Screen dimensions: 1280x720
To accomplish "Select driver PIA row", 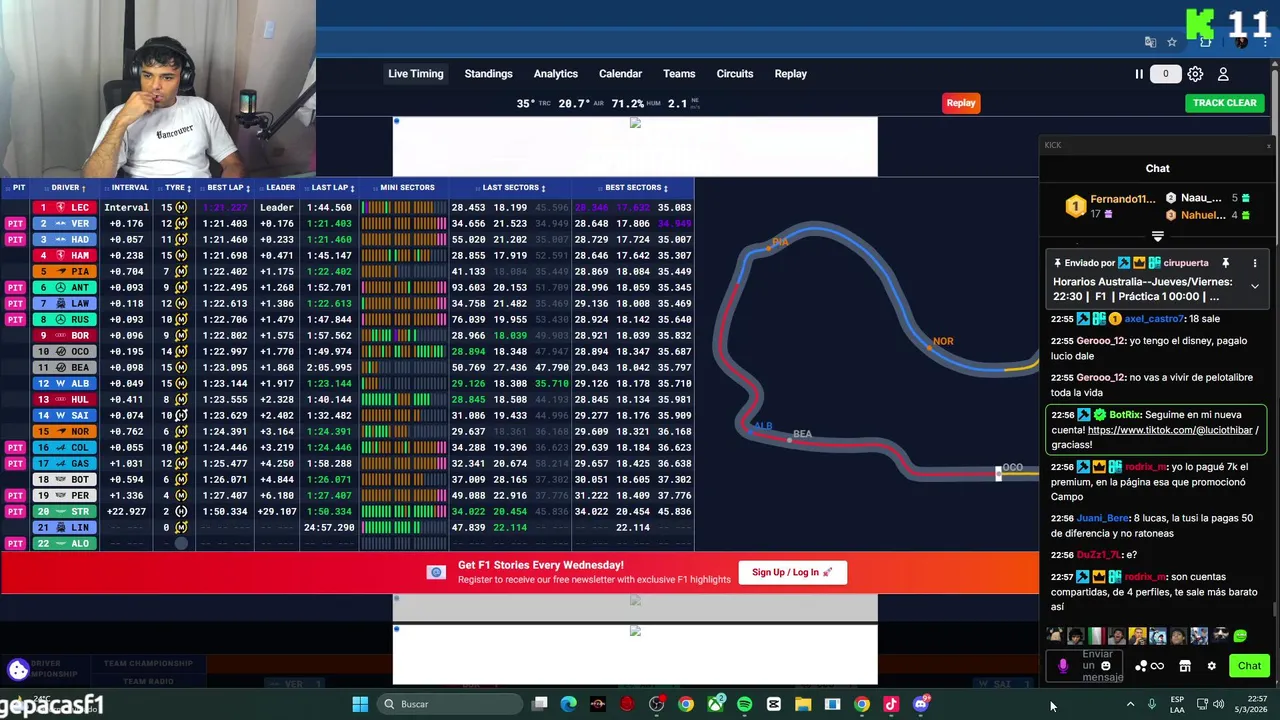I will [65, 272].
